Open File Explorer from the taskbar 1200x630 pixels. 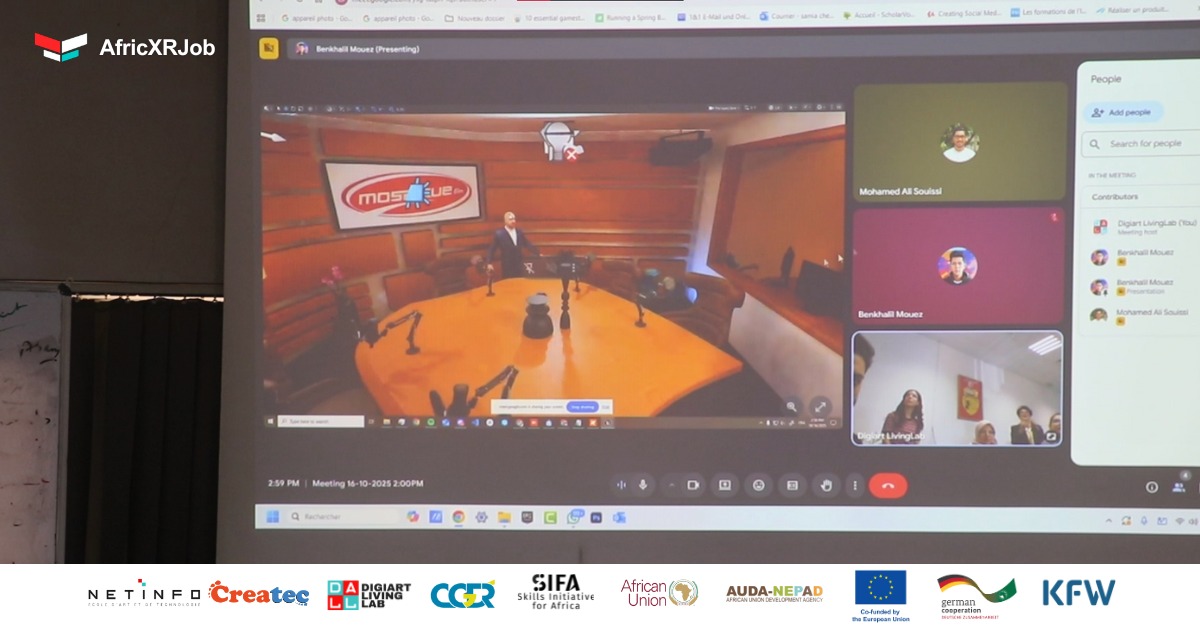click(504, 517)
